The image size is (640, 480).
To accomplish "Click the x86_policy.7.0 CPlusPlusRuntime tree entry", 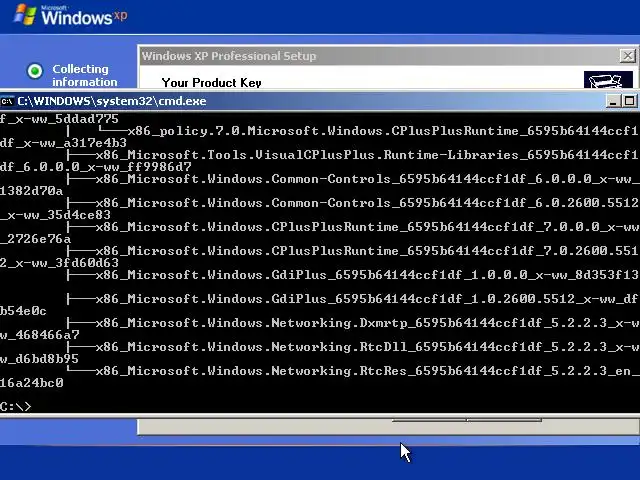I will pyautogui.click(x=383, y=131).
